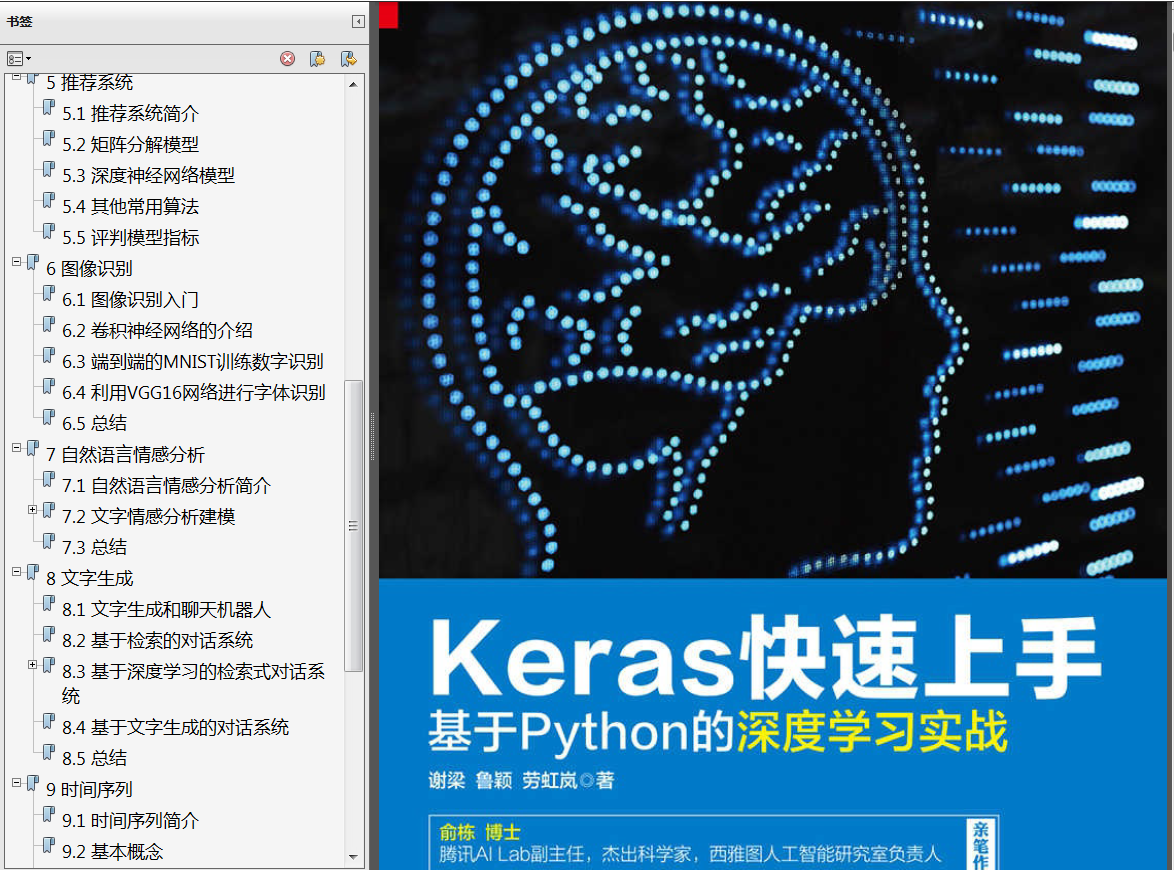Click the 俞栋 博士 endorsement name
Viewport: 1174px width, 870px height.
(x=479, y=833)
